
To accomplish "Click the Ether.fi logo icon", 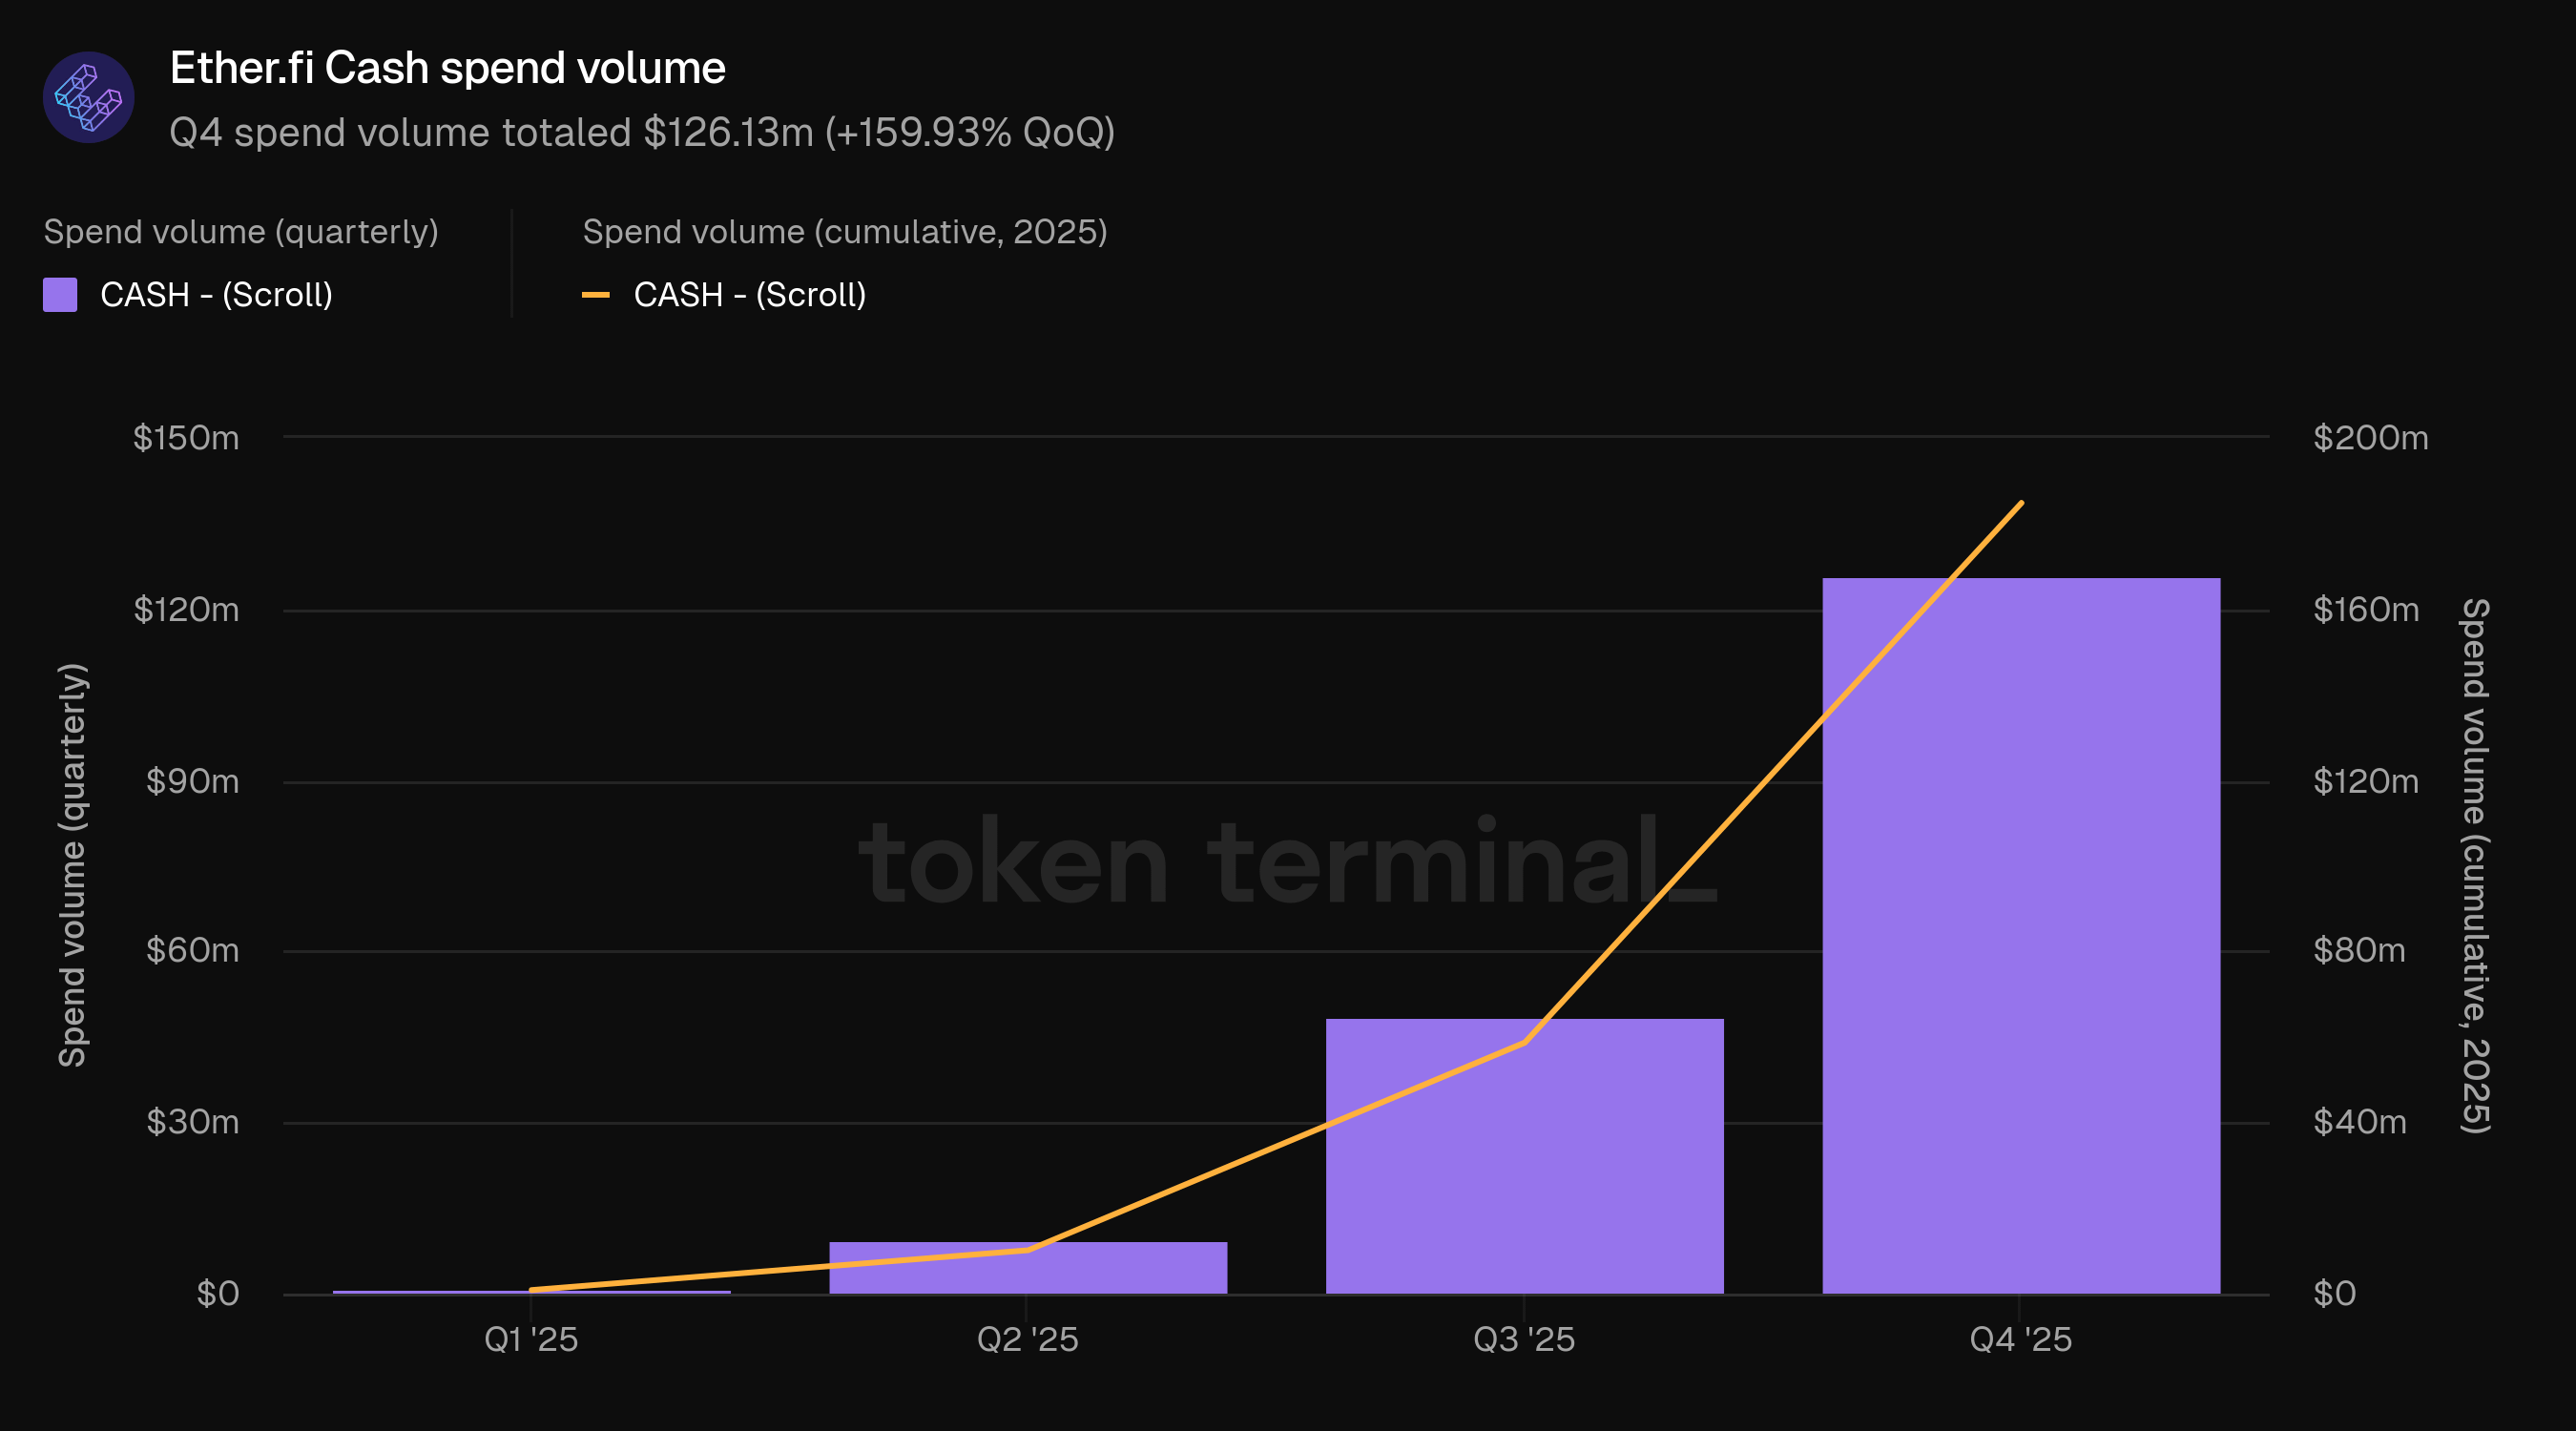I will click(x=88, y=97).
